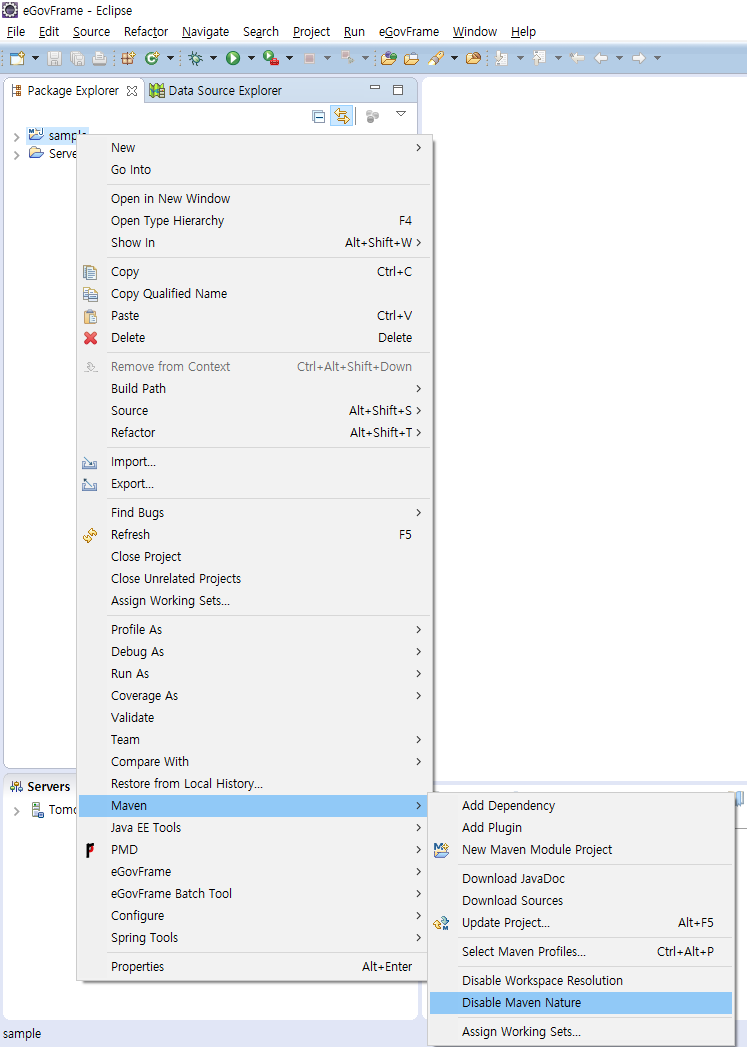Expand the sample project tree node

click(16, 136)
